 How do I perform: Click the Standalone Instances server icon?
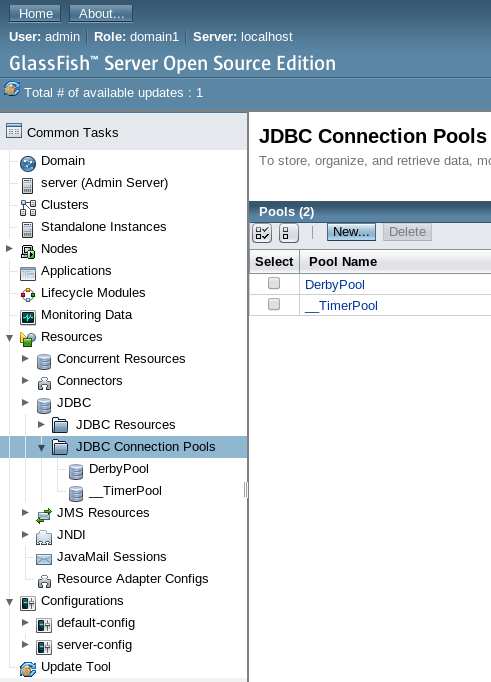click(27, 230)
